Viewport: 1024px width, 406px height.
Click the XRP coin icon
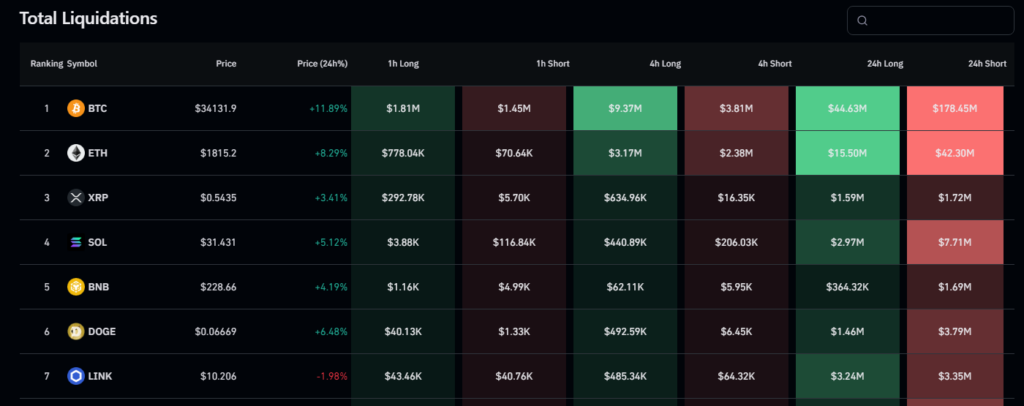click(76, 197)
